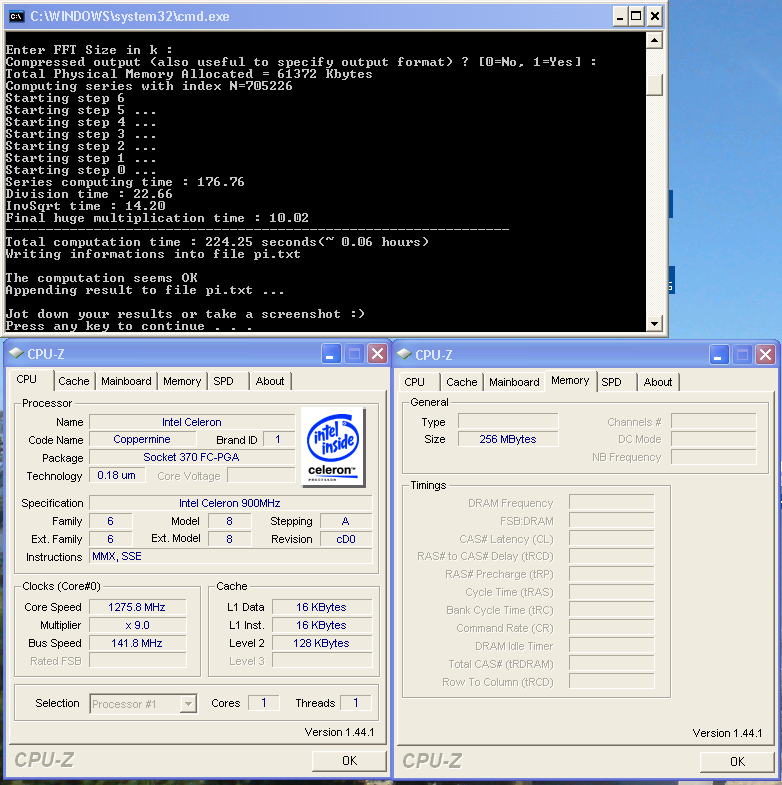Close the left CPU-Z window

pos(377,354)
